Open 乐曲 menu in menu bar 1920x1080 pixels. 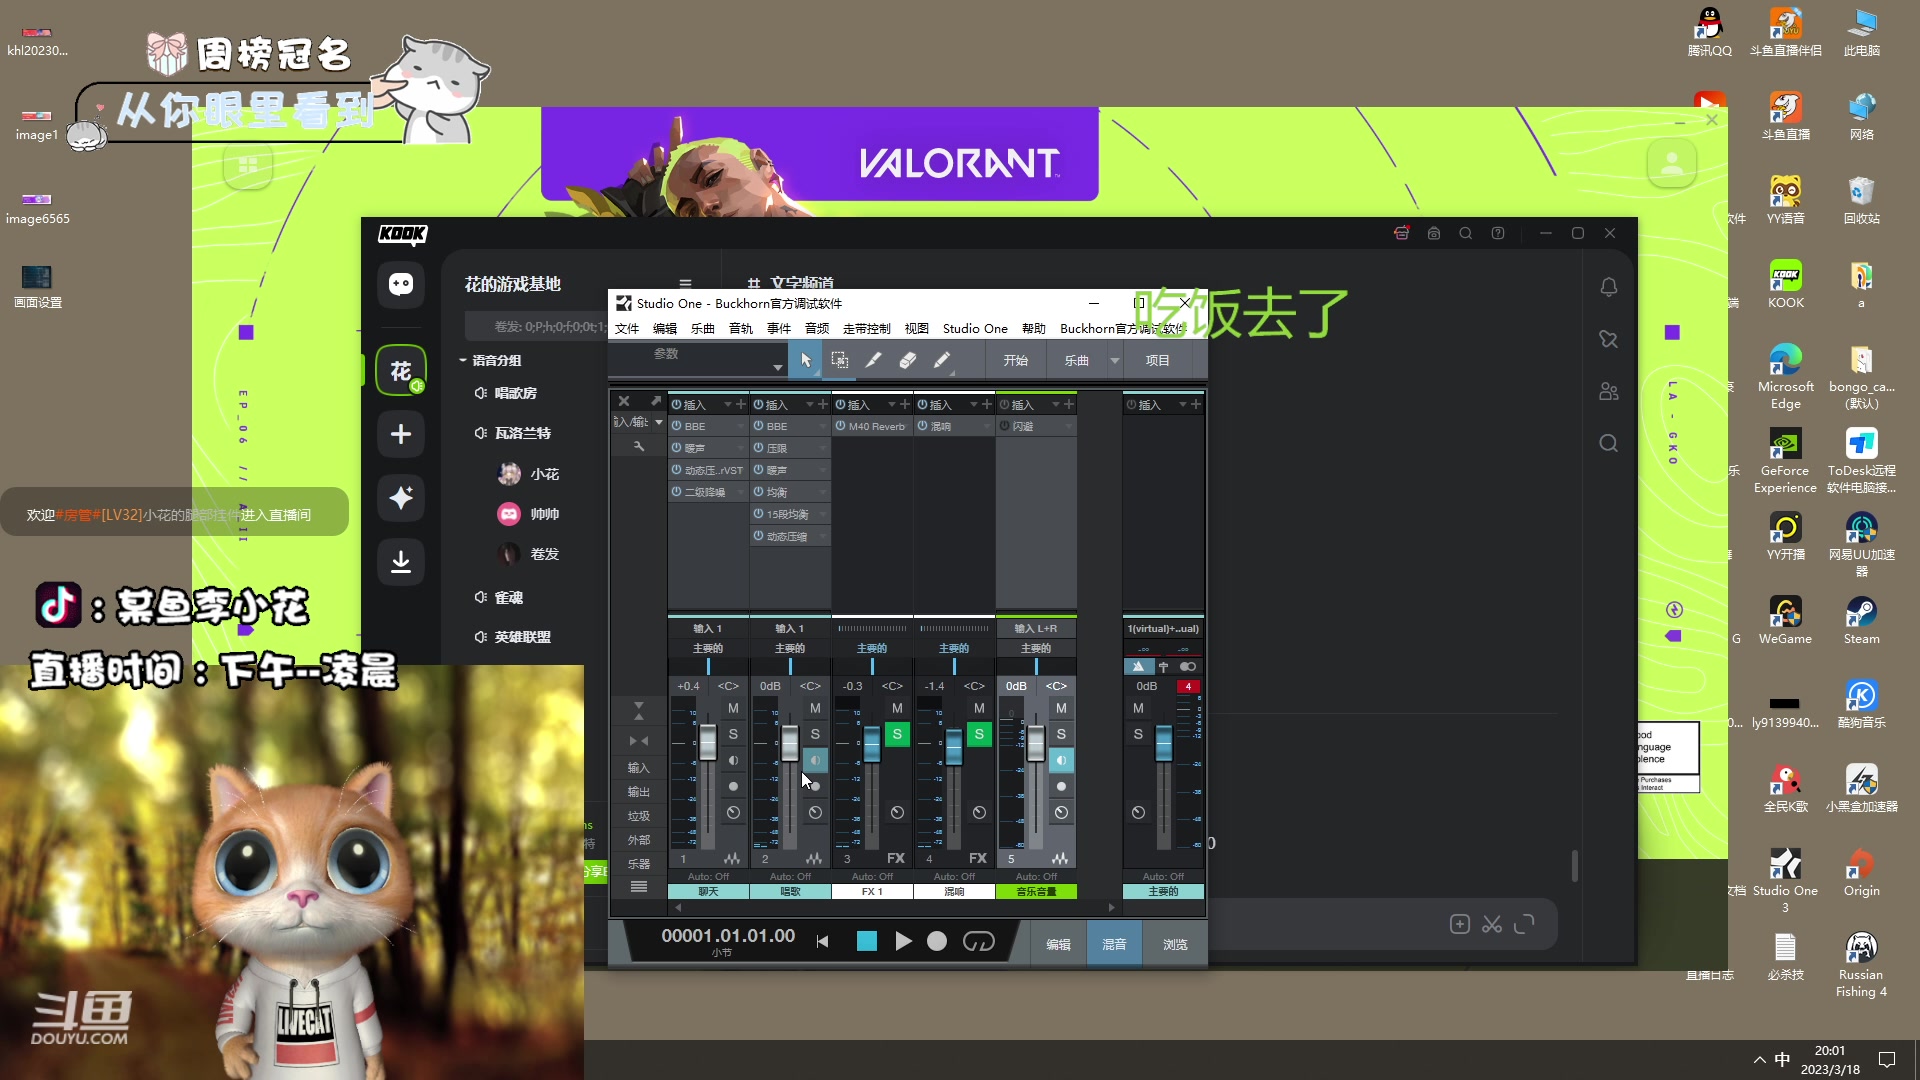(703, 329)
